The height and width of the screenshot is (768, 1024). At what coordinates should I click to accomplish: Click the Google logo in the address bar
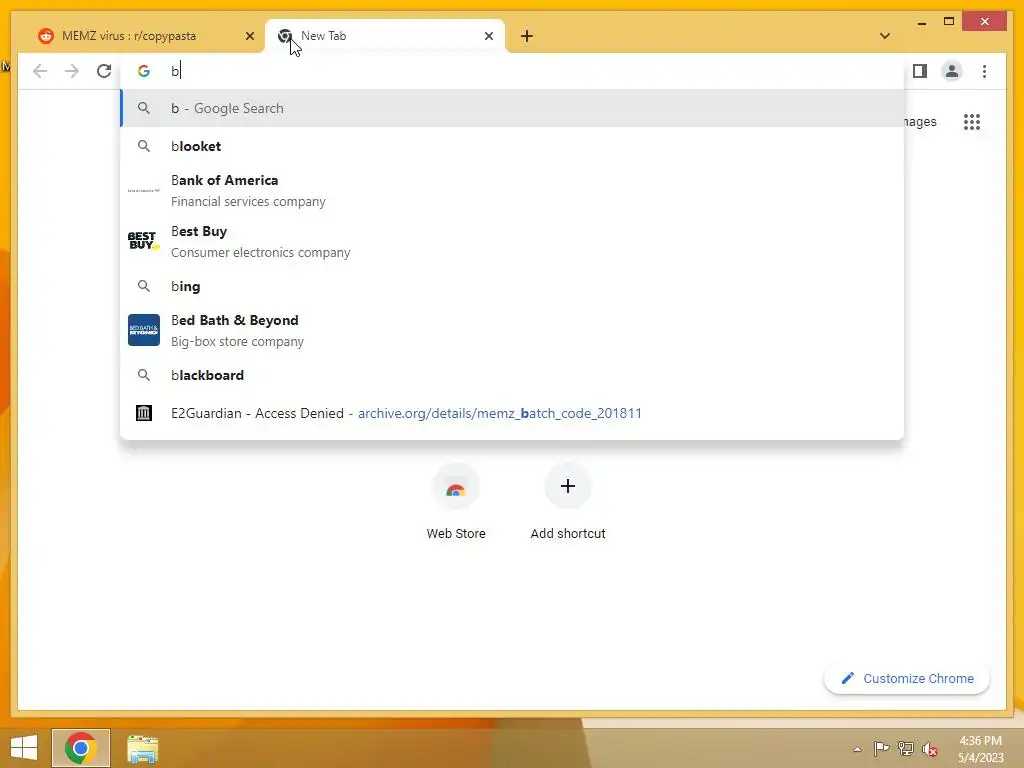point(144,71)
